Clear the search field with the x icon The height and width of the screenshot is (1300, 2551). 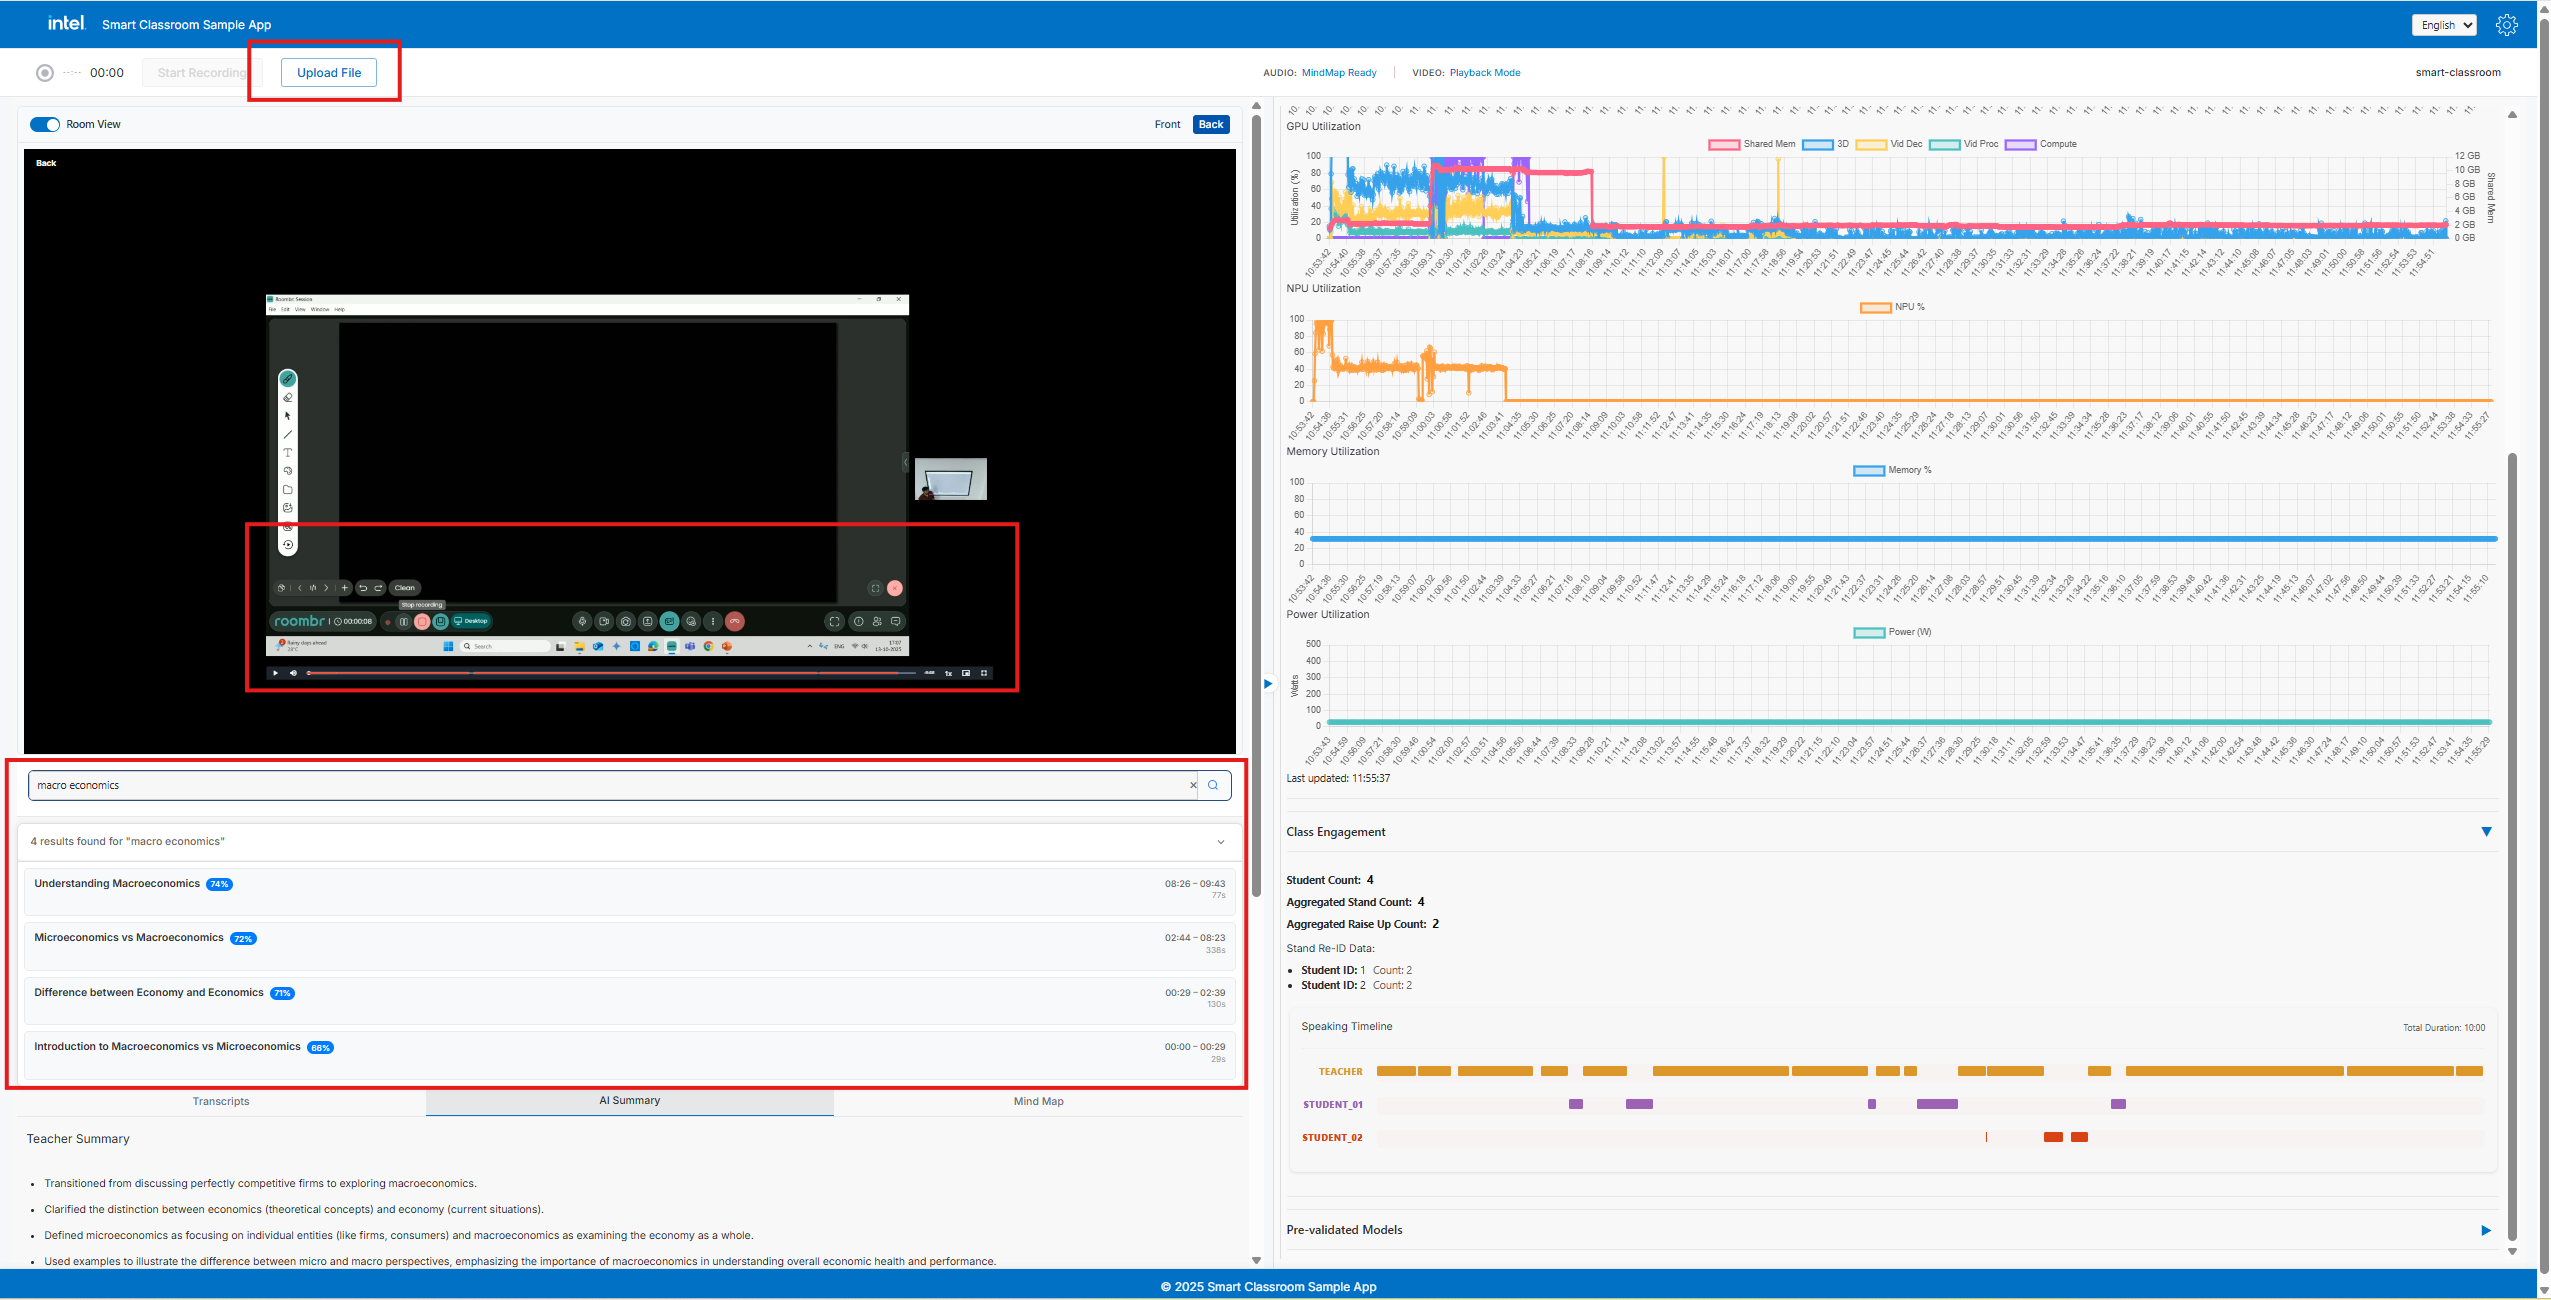coord(1191,785)
